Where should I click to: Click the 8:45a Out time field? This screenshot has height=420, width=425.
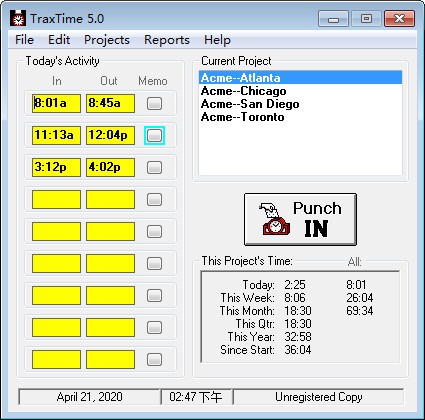tap(110, 103)
